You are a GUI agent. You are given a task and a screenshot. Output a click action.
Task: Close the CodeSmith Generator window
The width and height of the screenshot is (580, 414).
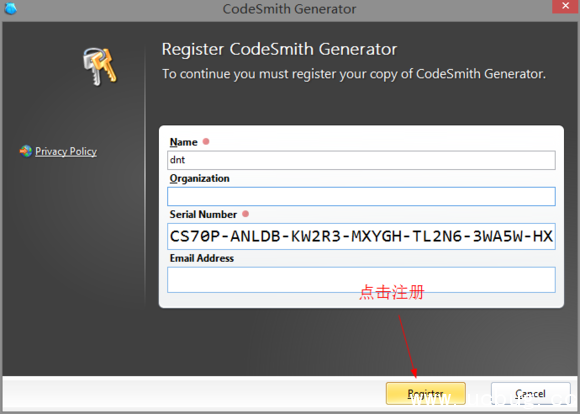565,6
